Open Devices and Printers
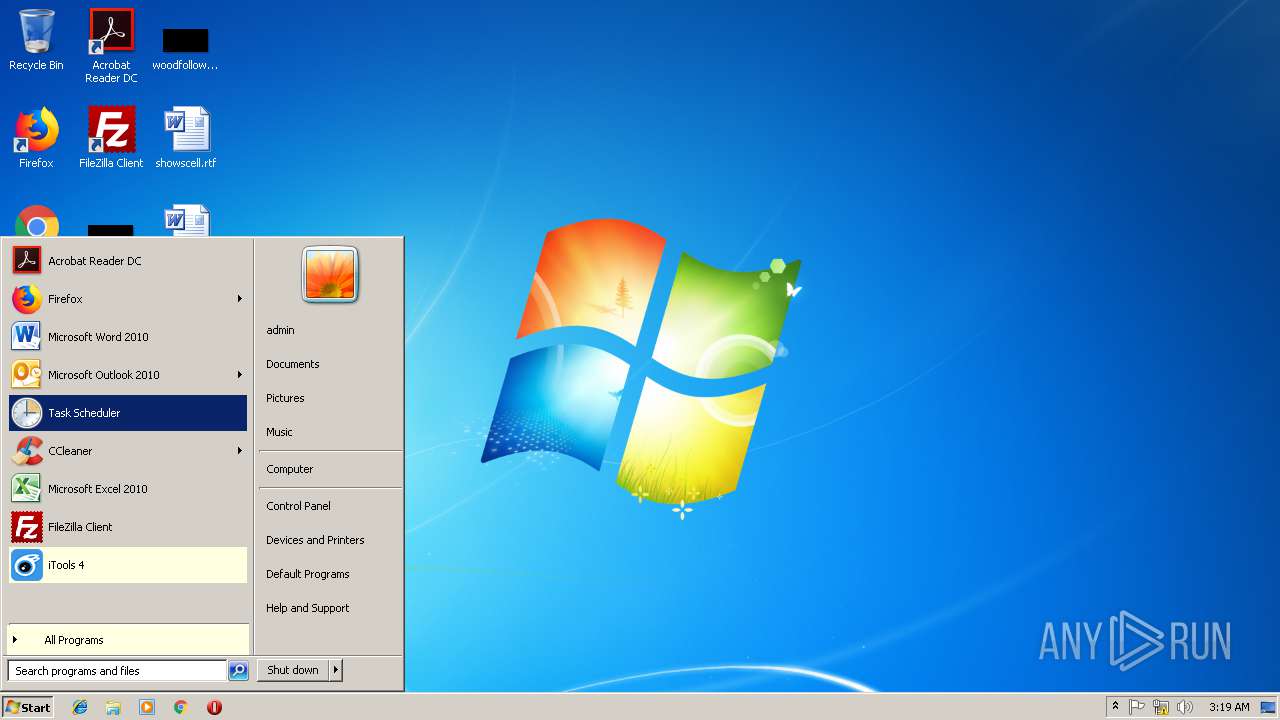Viewport: 1280px width, 720px height. 315,540
